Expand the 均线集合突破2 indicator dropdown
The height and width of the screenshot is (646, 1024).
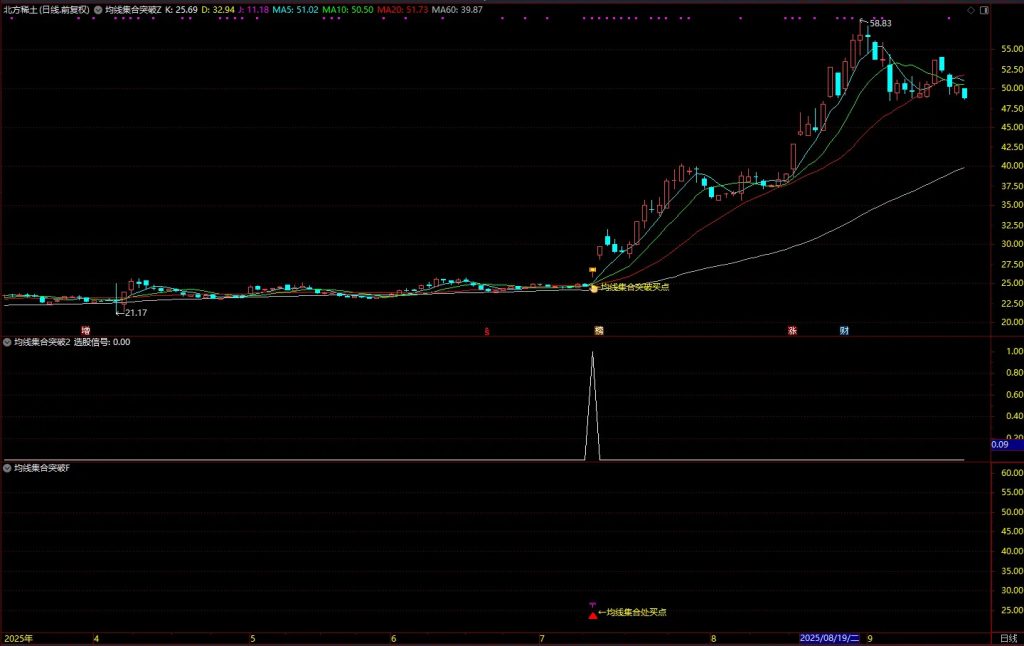[x=8, y=342]
